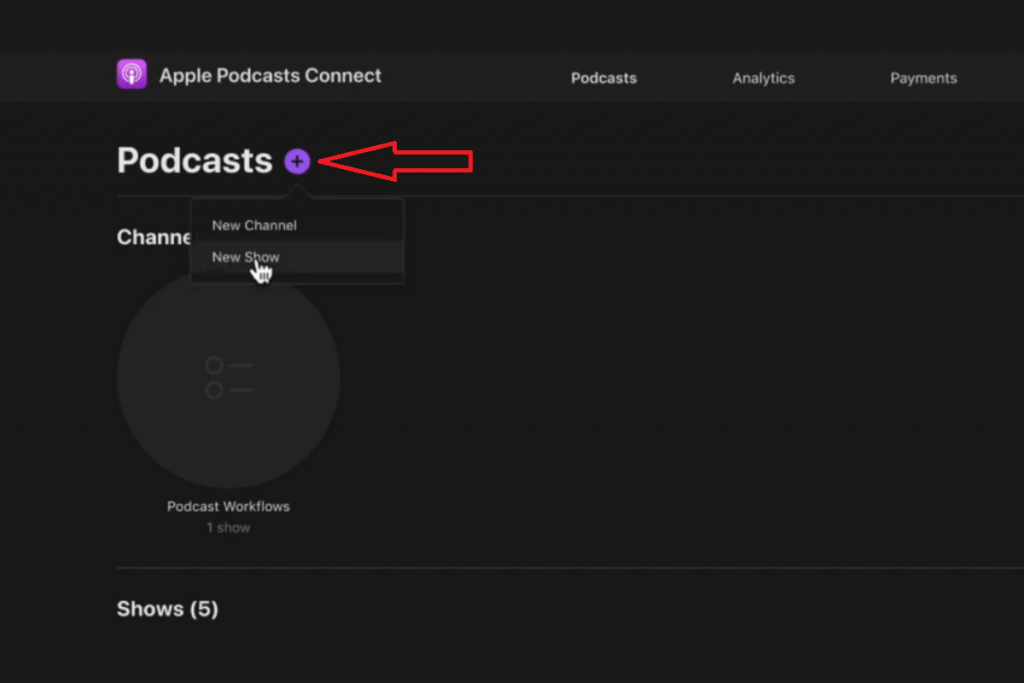1024x683 pixels.
Task: Click the dropdown menu's top pointer caret
Action: tap(297, 193)
